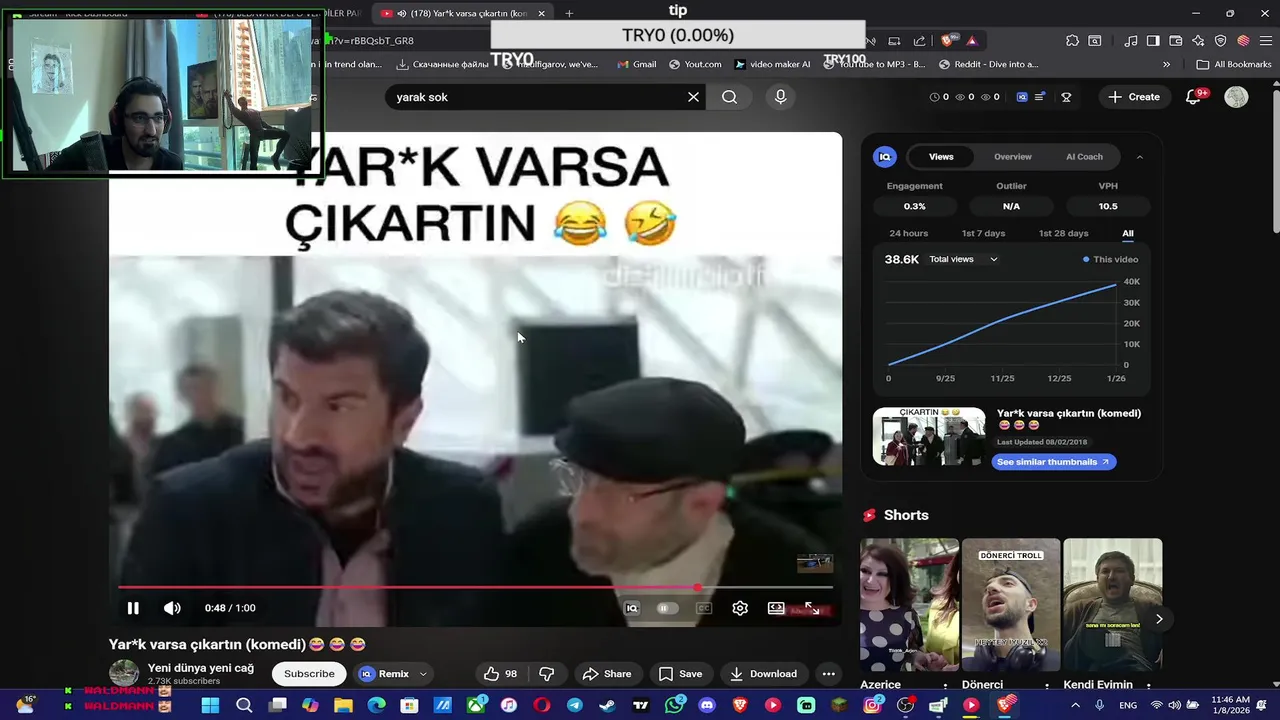This screenshot has width=1280, height=720.
Task: Like the video (98 likes)
Action: tap(501, 674)
